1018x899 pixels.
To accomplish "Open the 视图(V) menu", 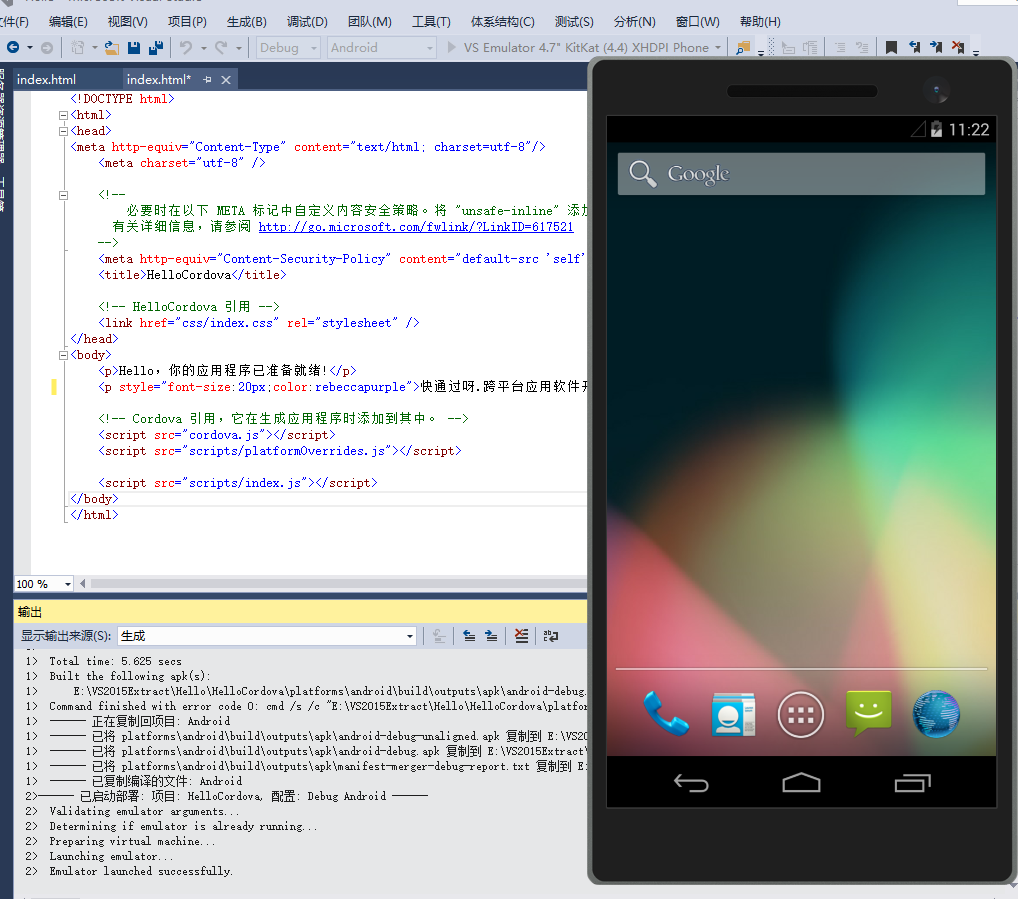I will [x=127, y=21].
